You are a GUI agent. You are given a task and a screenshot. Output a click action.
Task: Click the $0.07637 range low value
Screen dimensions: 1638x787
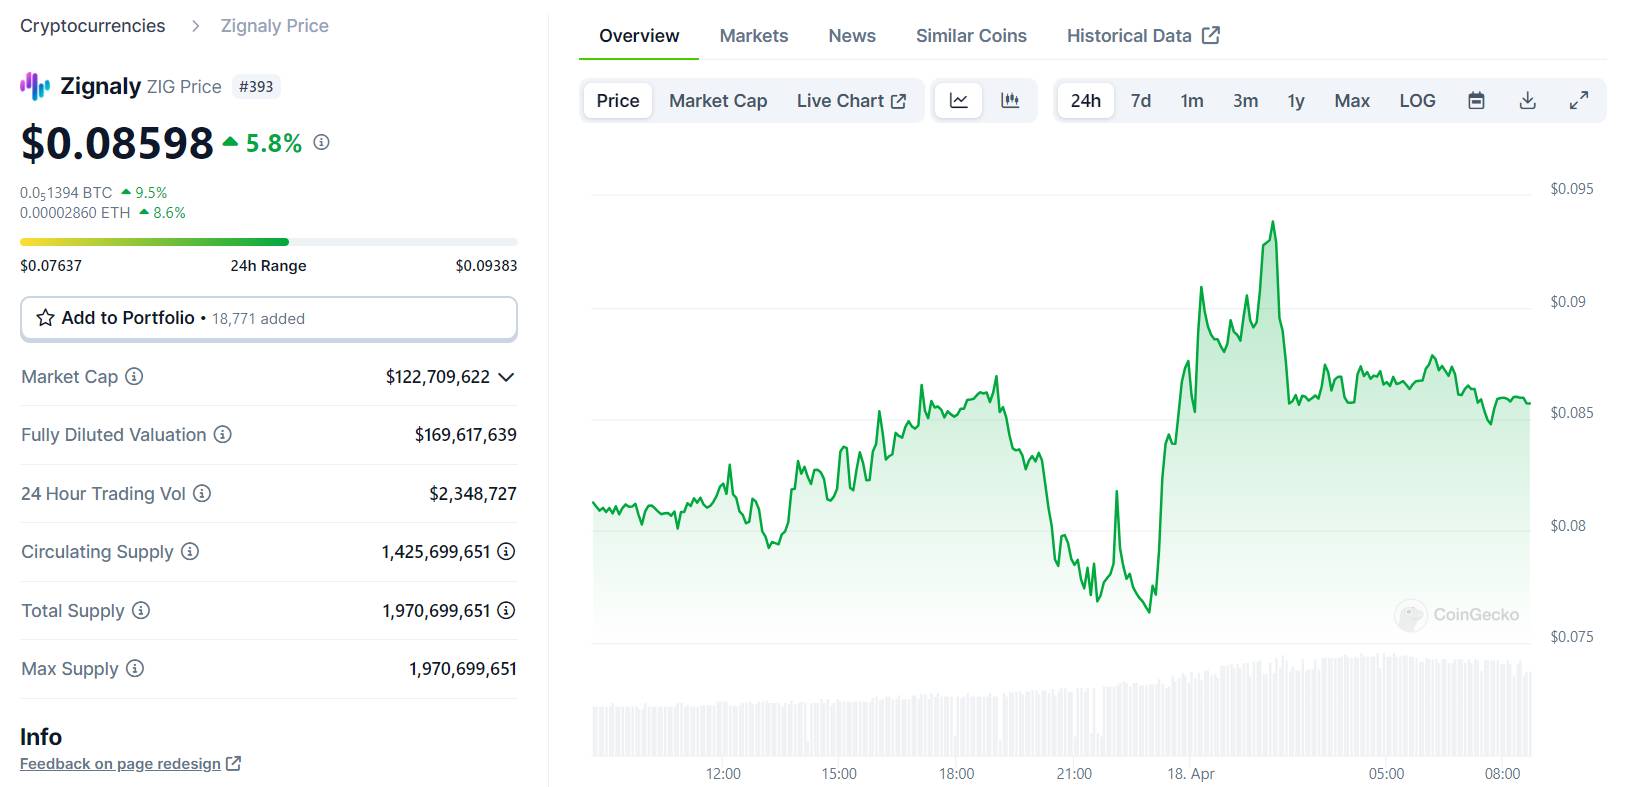pyautogui.click(x=51, y=266)
